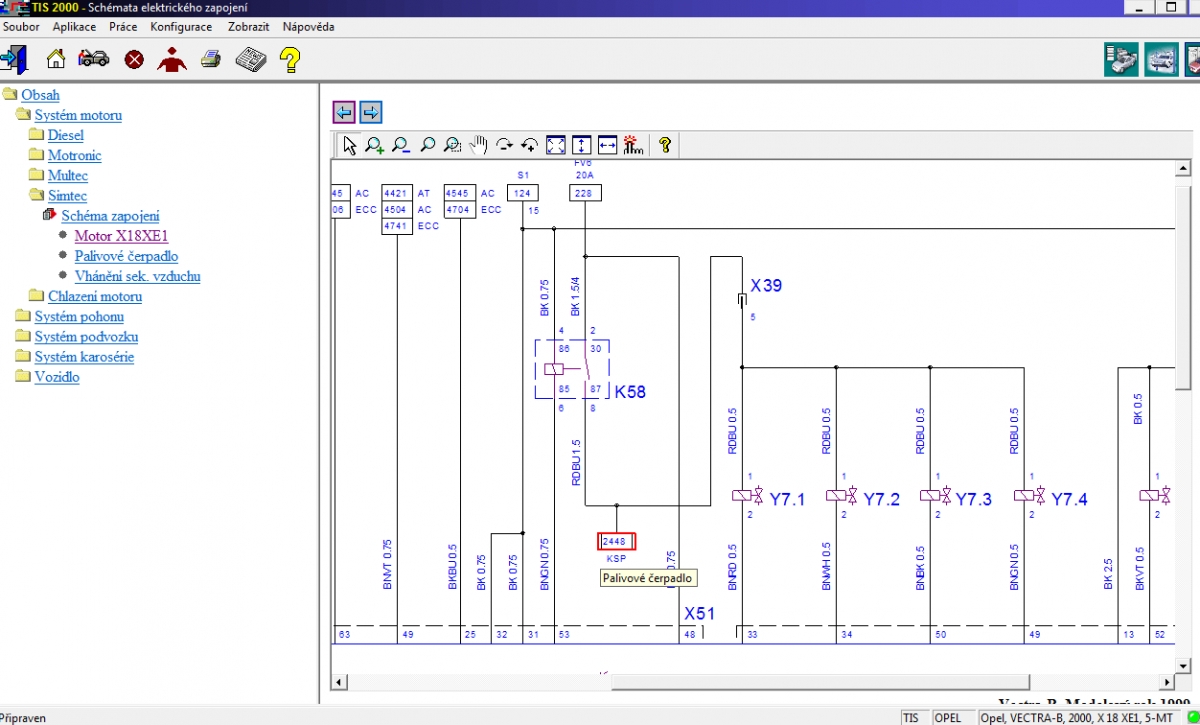
Task: Open the Multec folder
Action: pos(68,175)
